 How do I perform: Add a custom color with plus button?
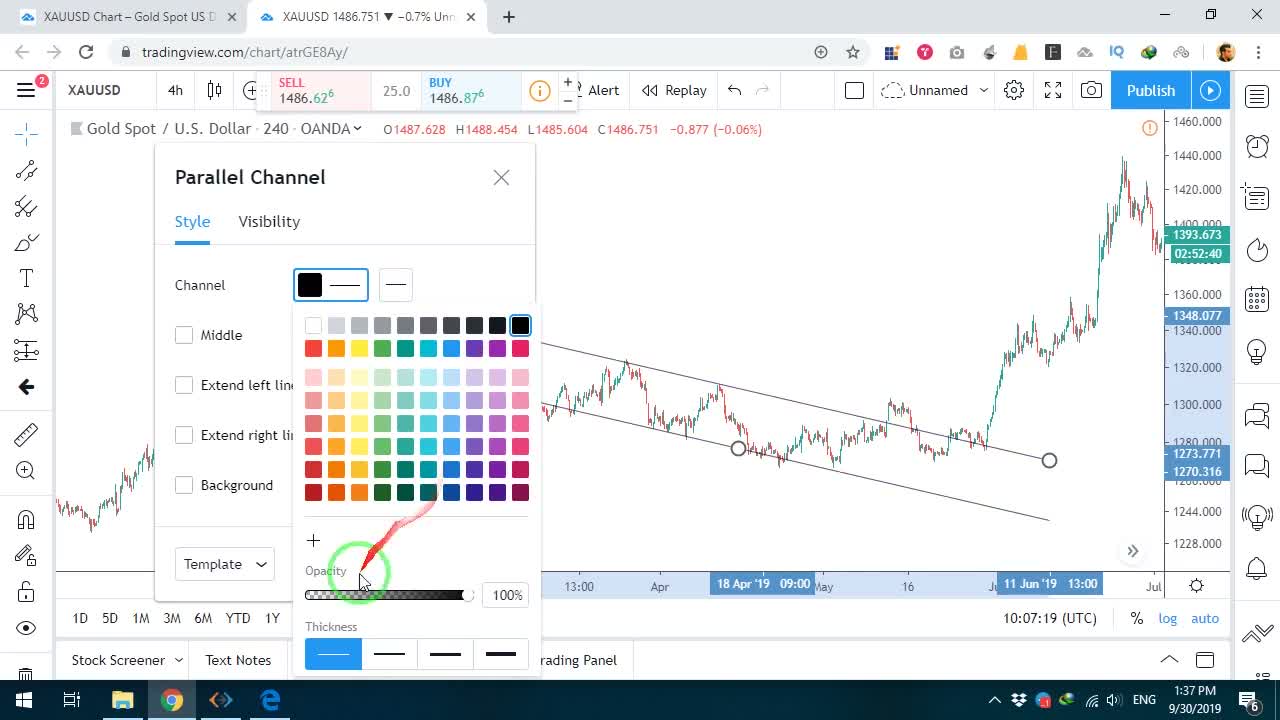click(x=313, y=541)
